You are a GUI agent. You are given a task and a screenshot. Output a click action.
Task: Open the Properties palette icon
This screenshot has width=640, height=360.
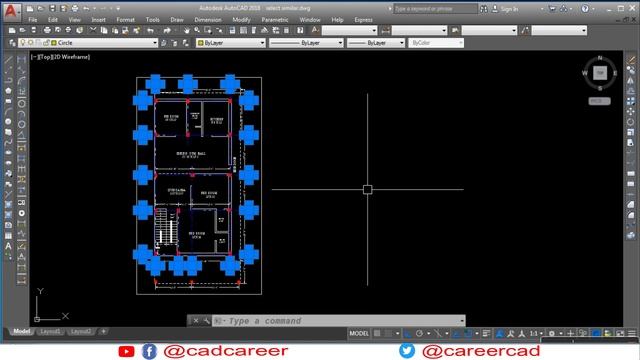(232, 30)
